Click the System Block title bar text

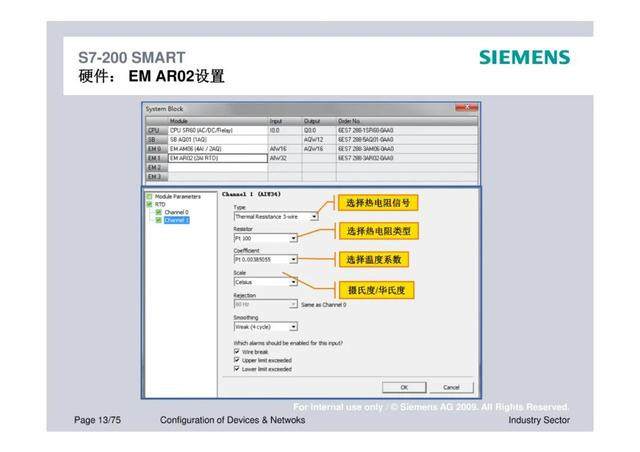(x=164, y=109)
